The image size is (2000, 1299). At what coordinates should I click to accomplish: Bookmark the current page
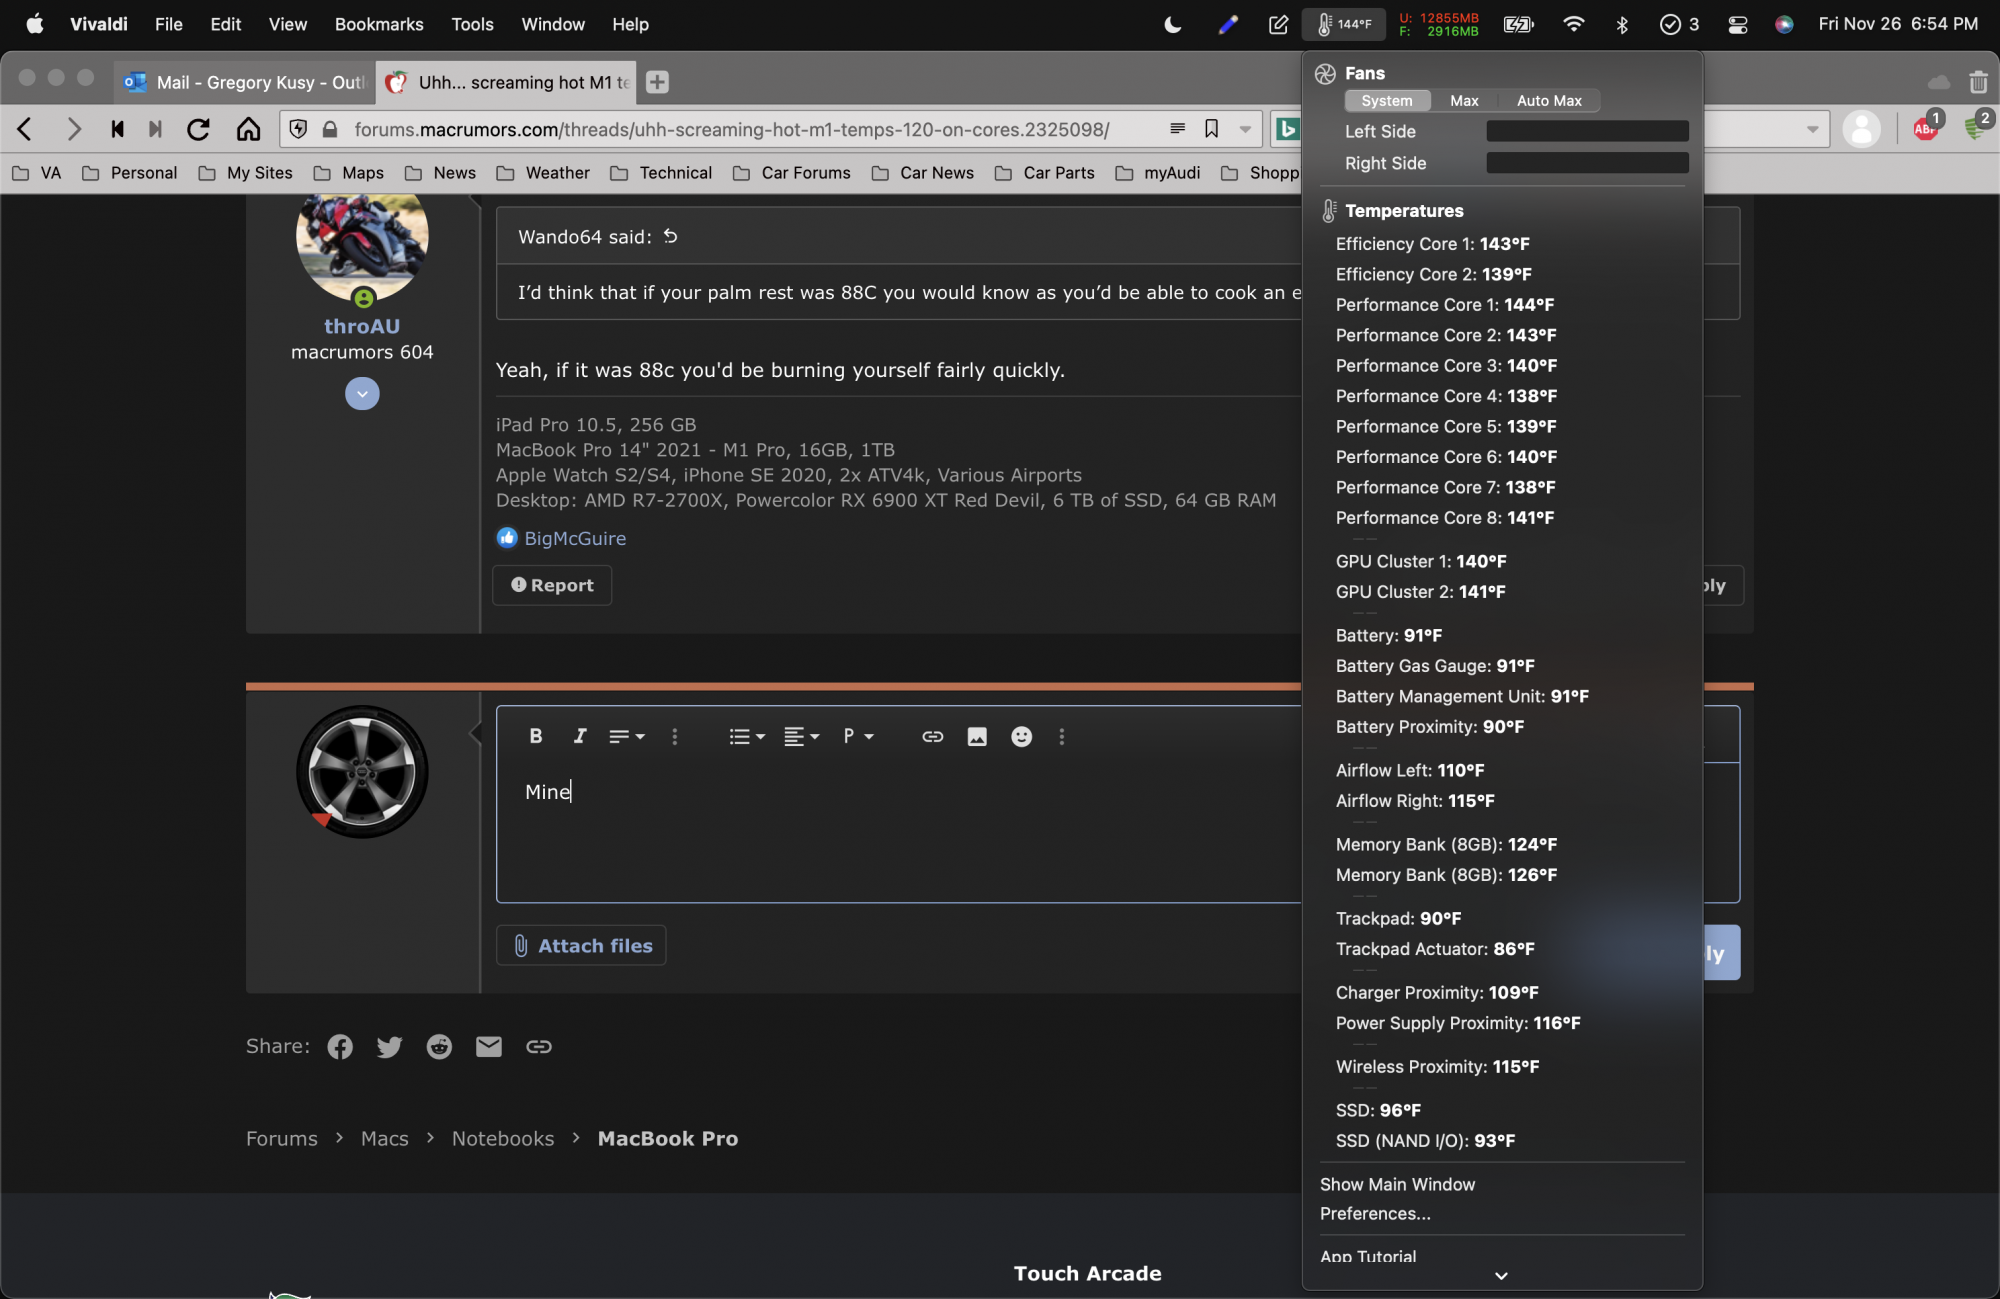click(1211, 128)
